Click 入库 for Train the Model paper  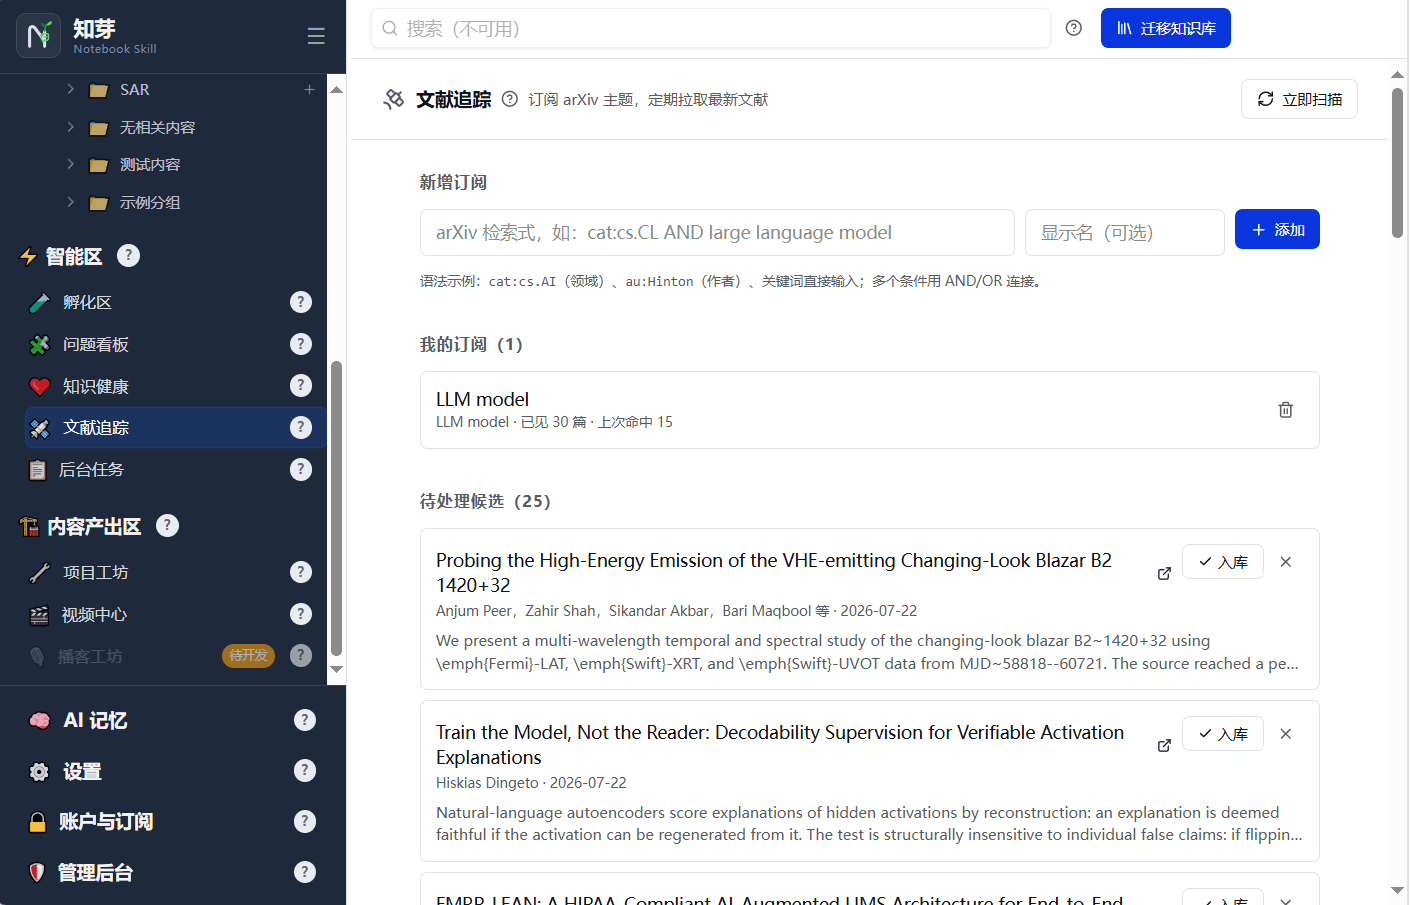click(x=1223, y=734)
